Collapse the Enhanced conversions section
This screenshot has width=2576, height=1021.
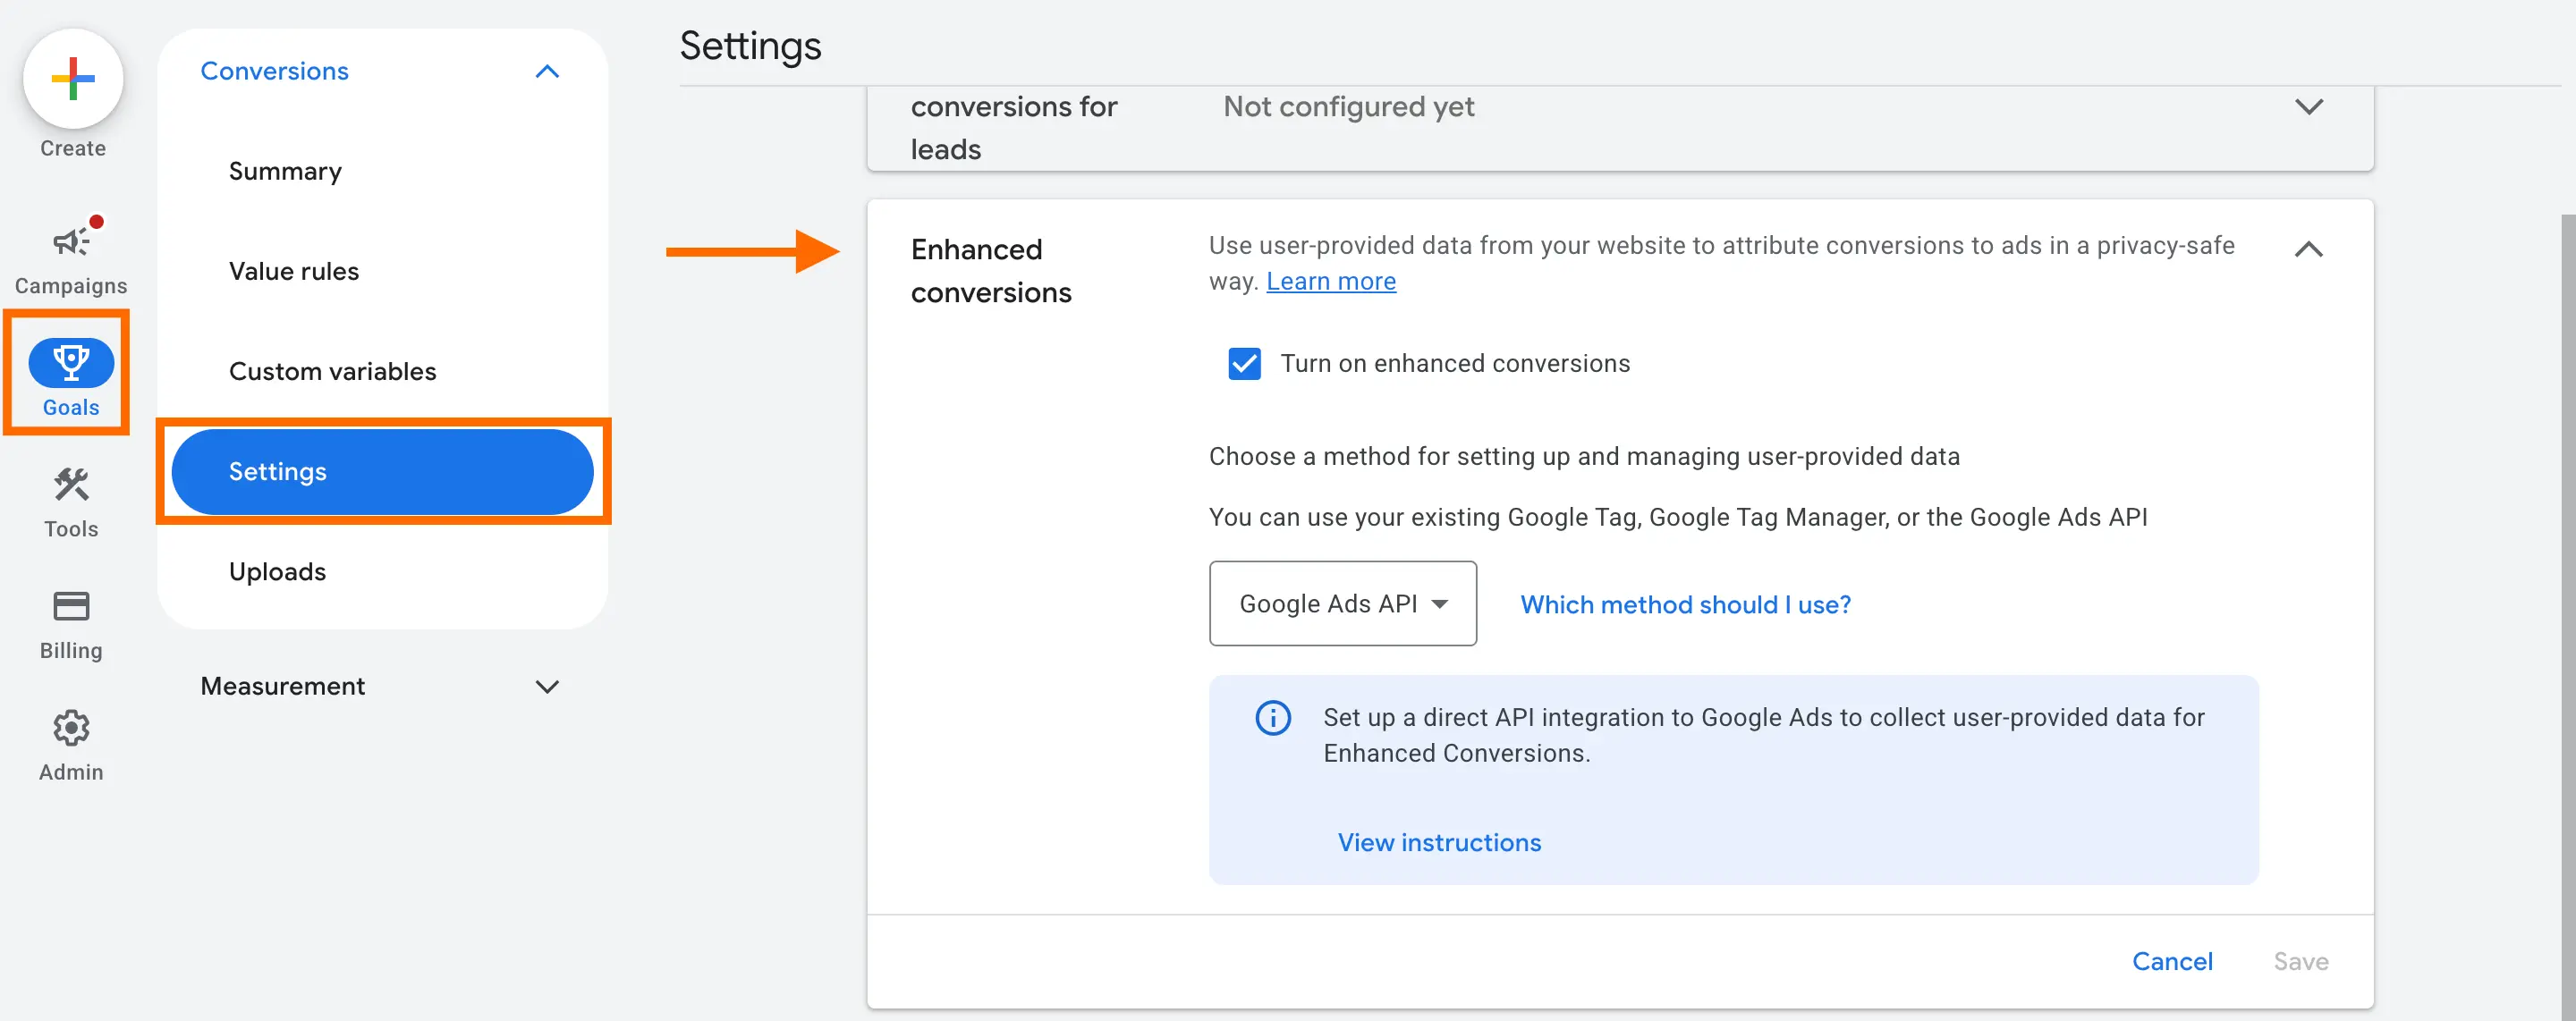coord(2308,249)
